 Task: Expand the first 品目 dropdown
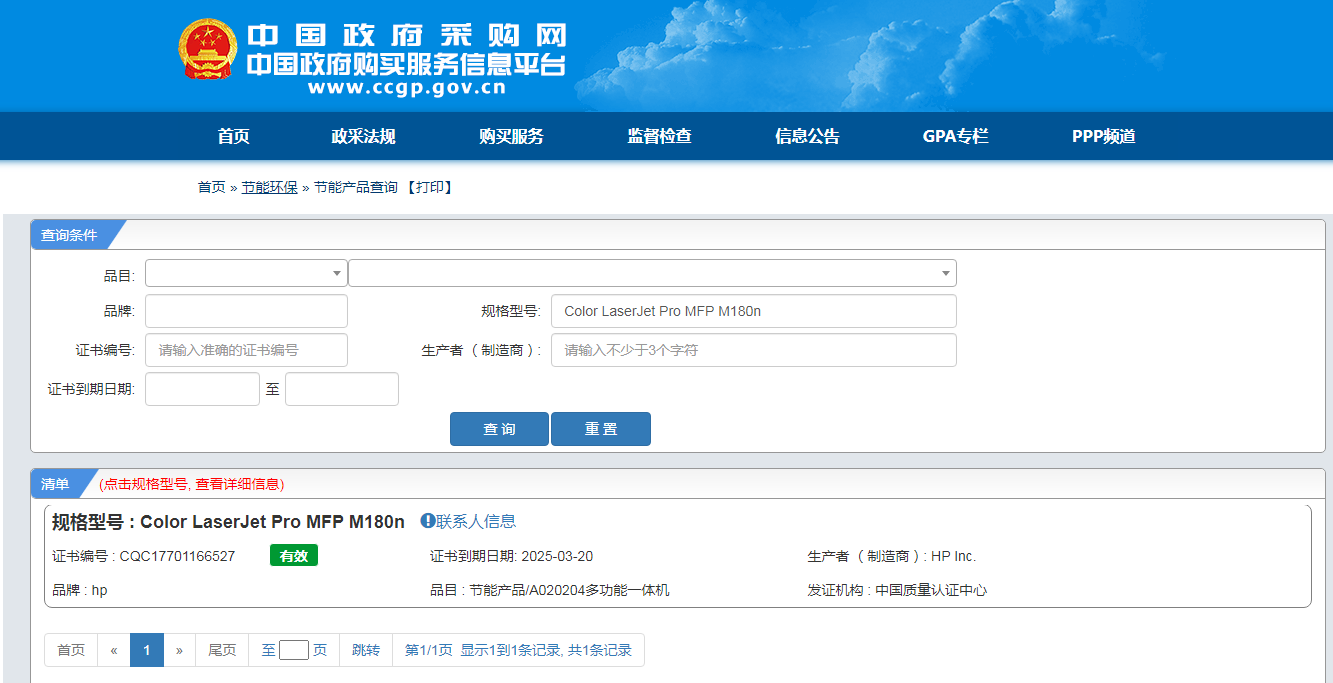point(246,273)
